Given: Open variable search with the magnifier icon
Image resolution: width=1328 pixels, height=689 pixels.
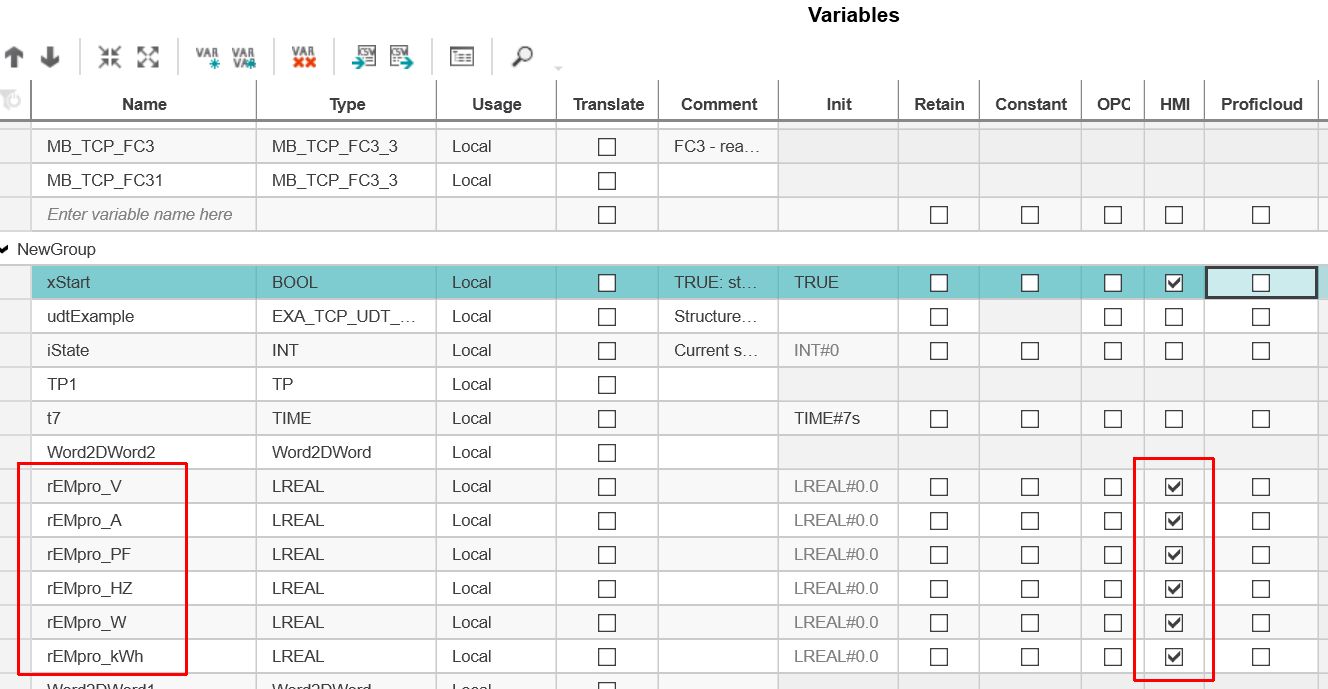Looking at the screenshot, I should pyautogui.click(x=520, y=56).
